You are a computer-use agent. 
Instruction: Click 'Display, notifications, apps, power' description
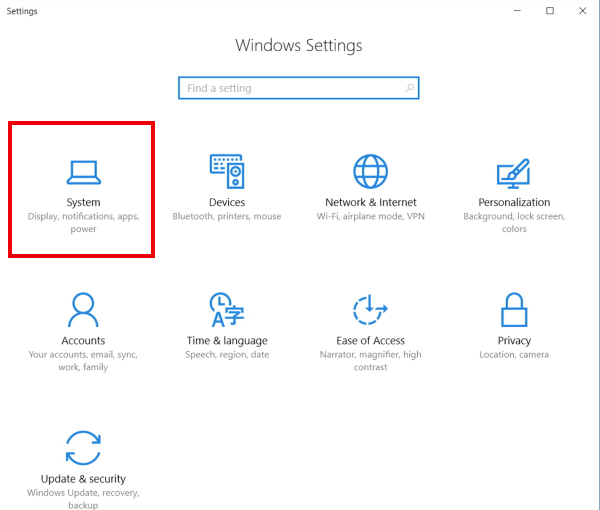83,222
